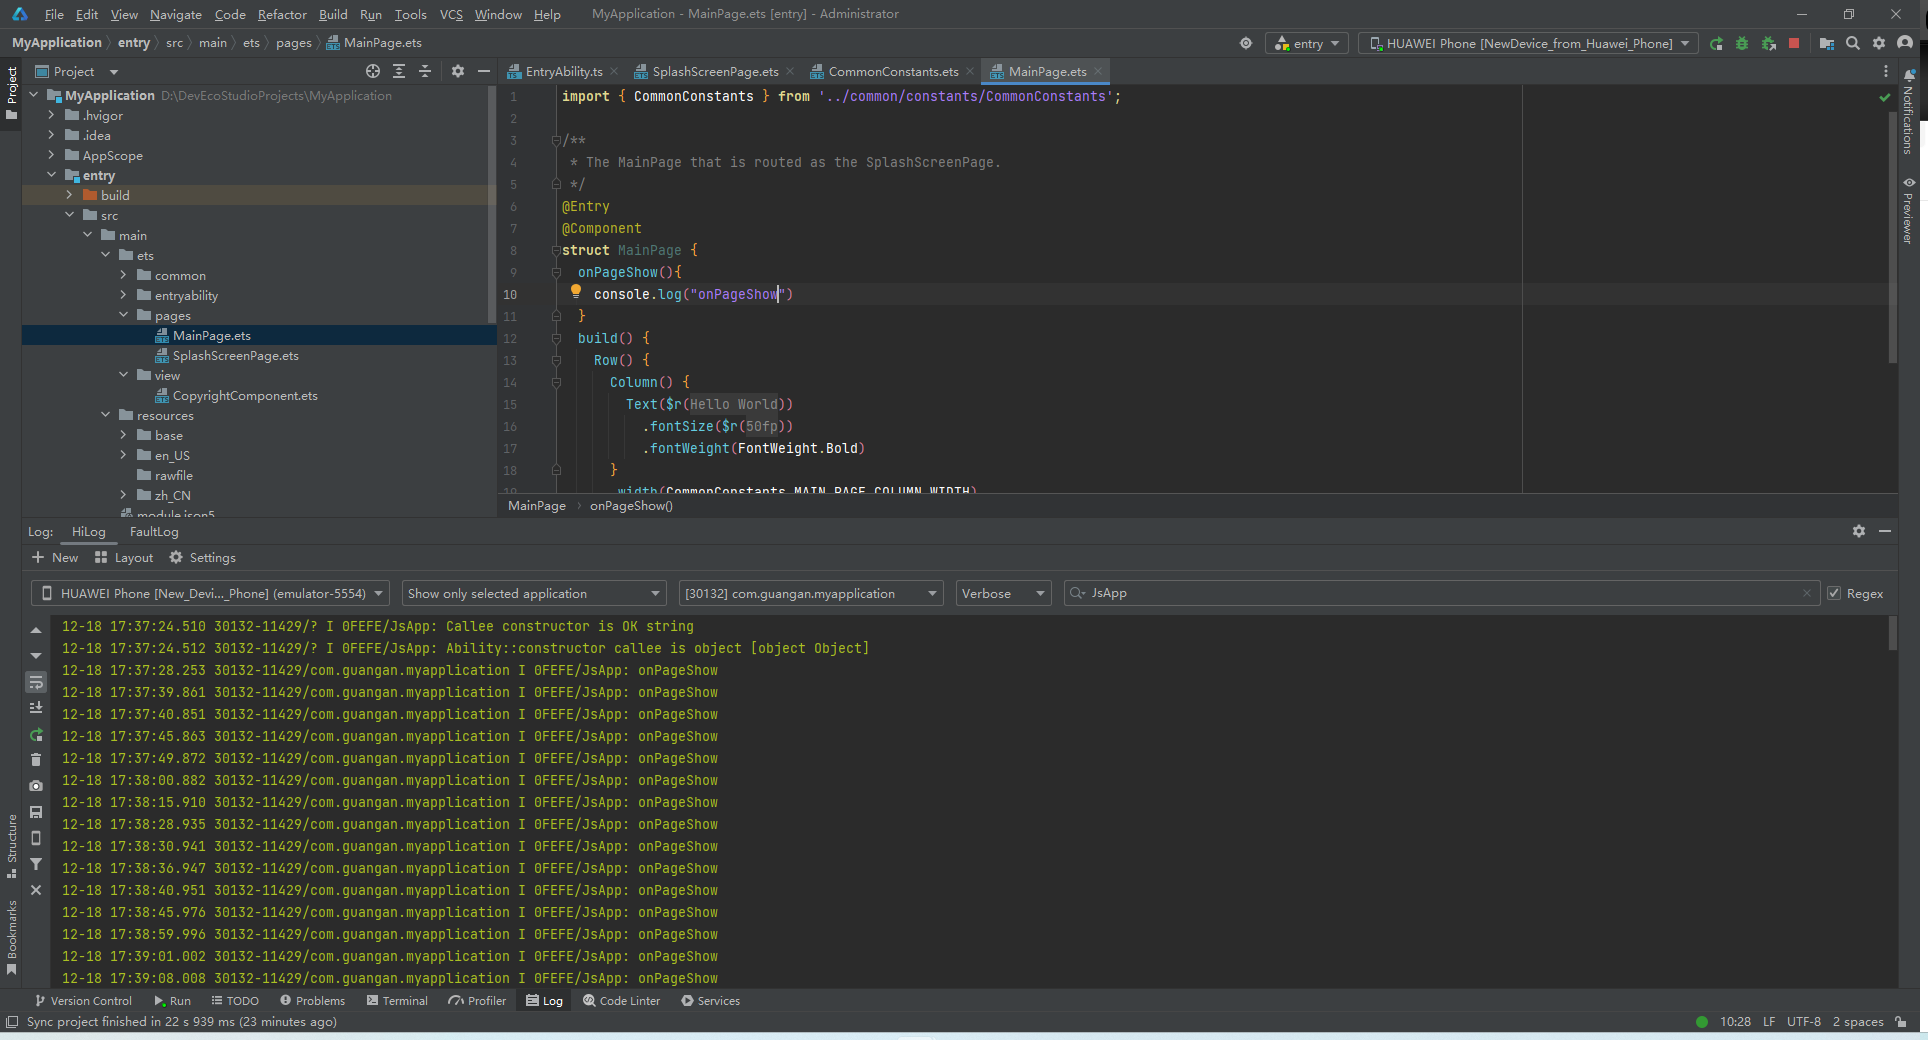Toggle the Project tool window strip button
This screenshot has height=1040, width=1928.
[x=12, y=92]
